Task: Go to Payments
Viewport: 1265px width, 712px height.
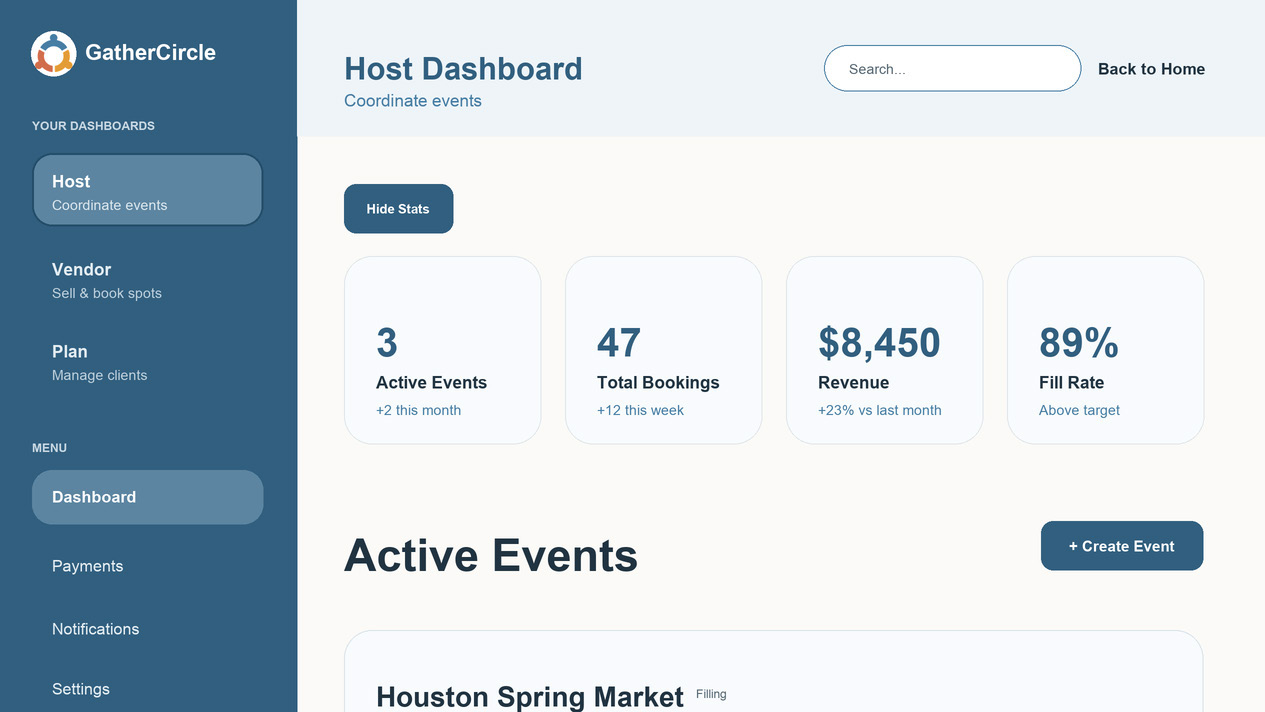Action: click(148, 566)
